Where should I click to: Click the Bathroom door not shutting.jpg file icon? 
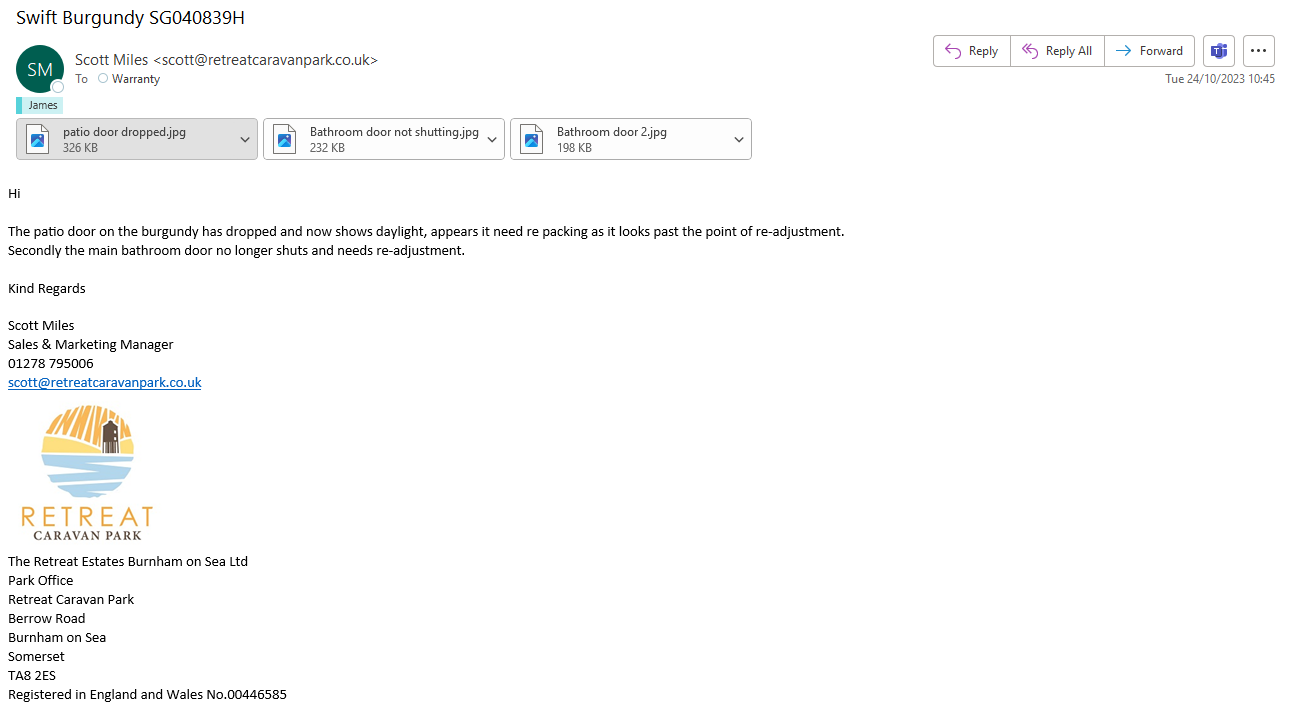point(285,139)
